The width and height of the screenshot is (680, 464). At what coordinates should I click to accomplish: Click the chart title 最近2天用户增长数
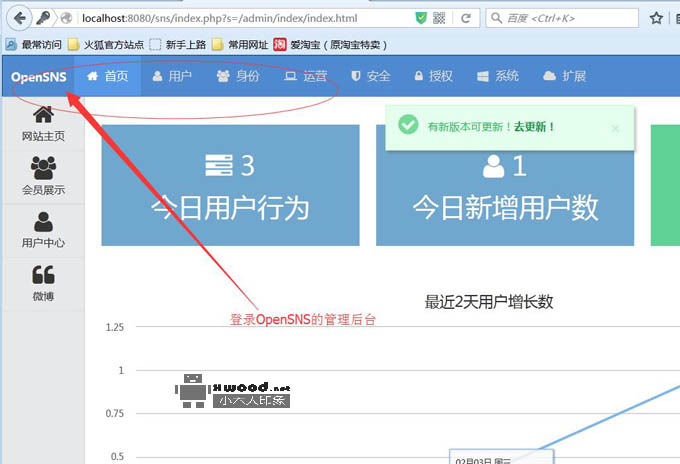tap(489, 302)
